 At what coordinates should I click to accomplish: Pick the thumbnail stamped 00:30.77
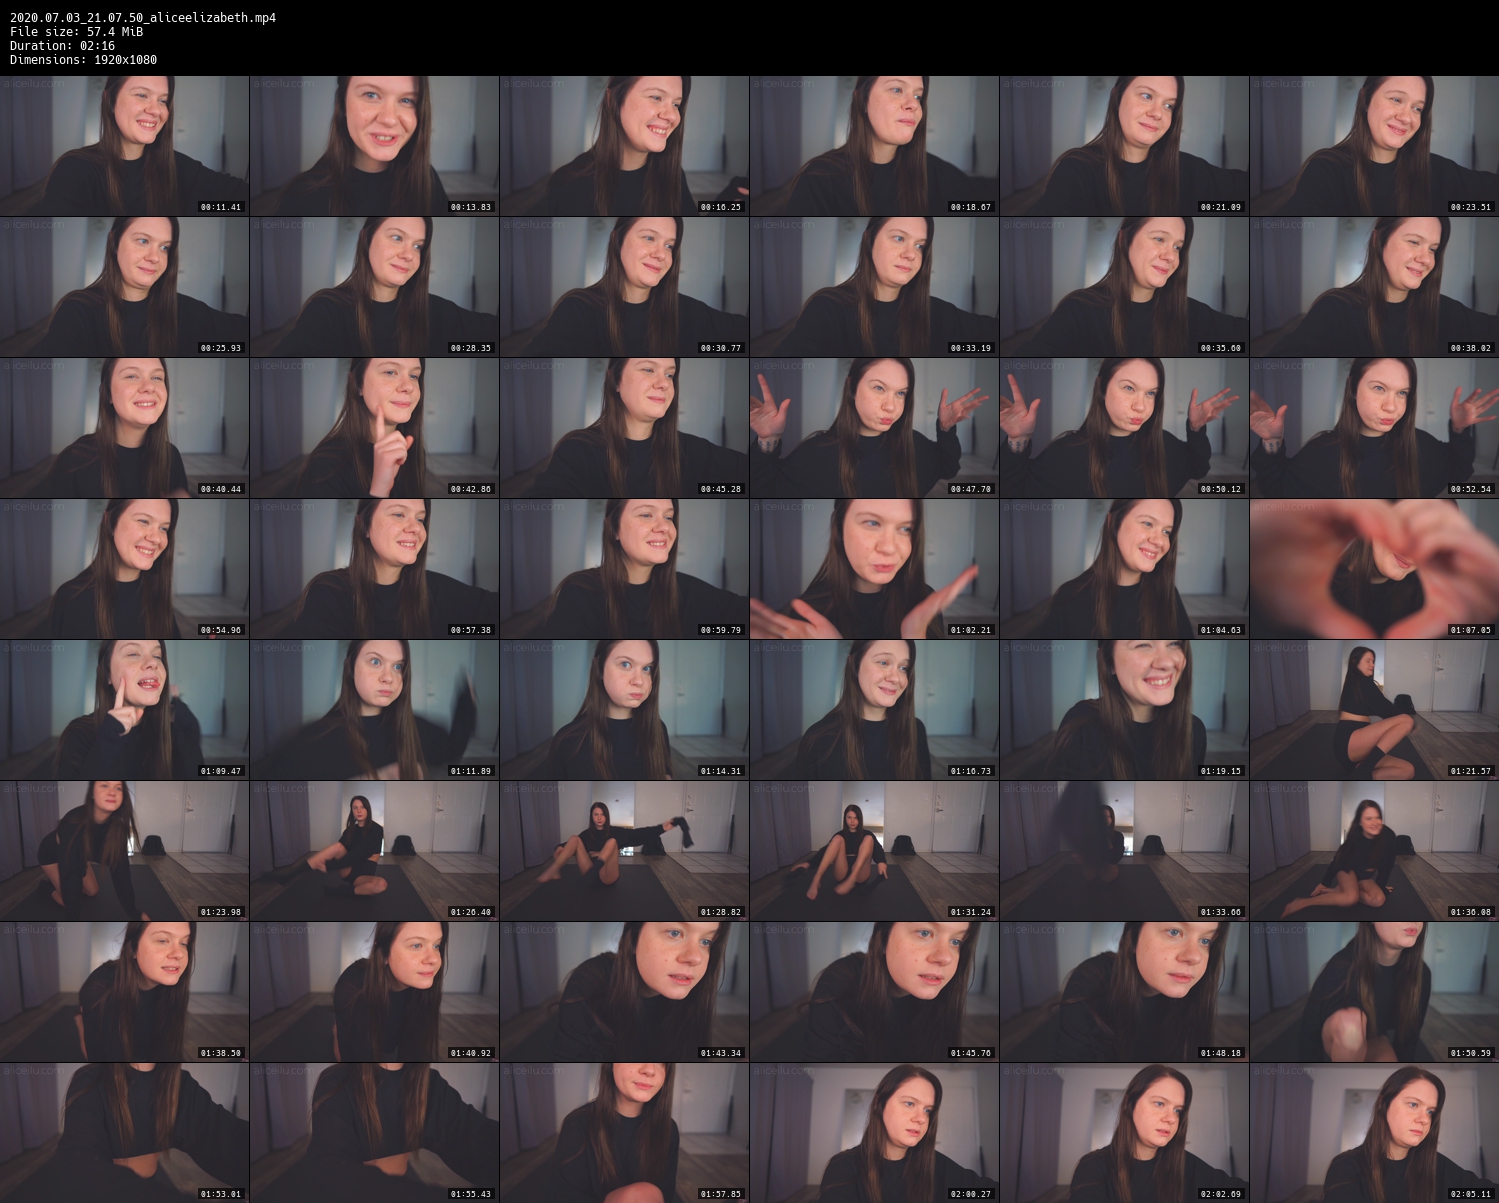coord(624,286)
